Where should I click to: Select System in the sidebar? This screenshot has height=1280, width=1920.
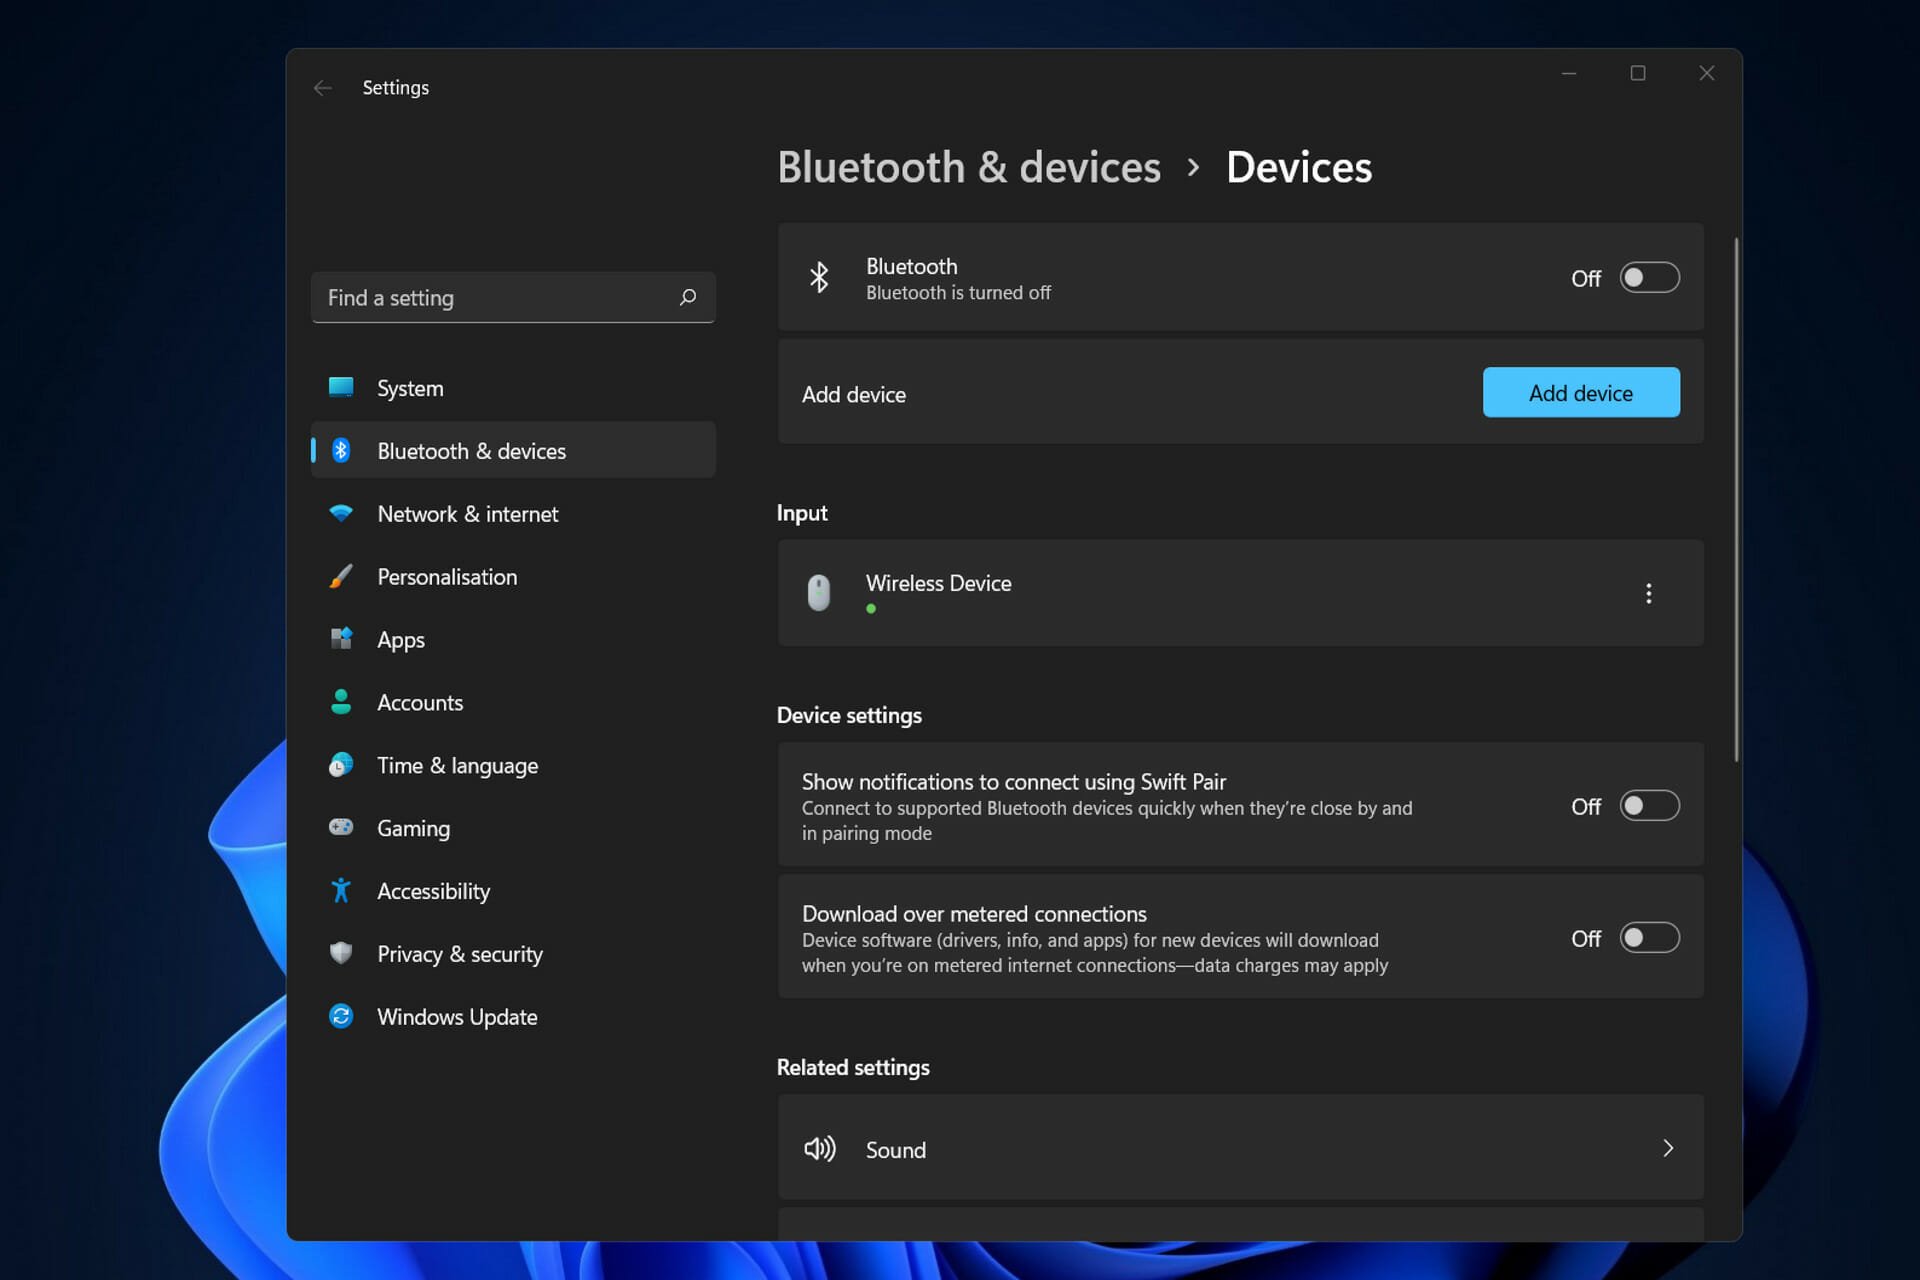(x=513, y=388)
